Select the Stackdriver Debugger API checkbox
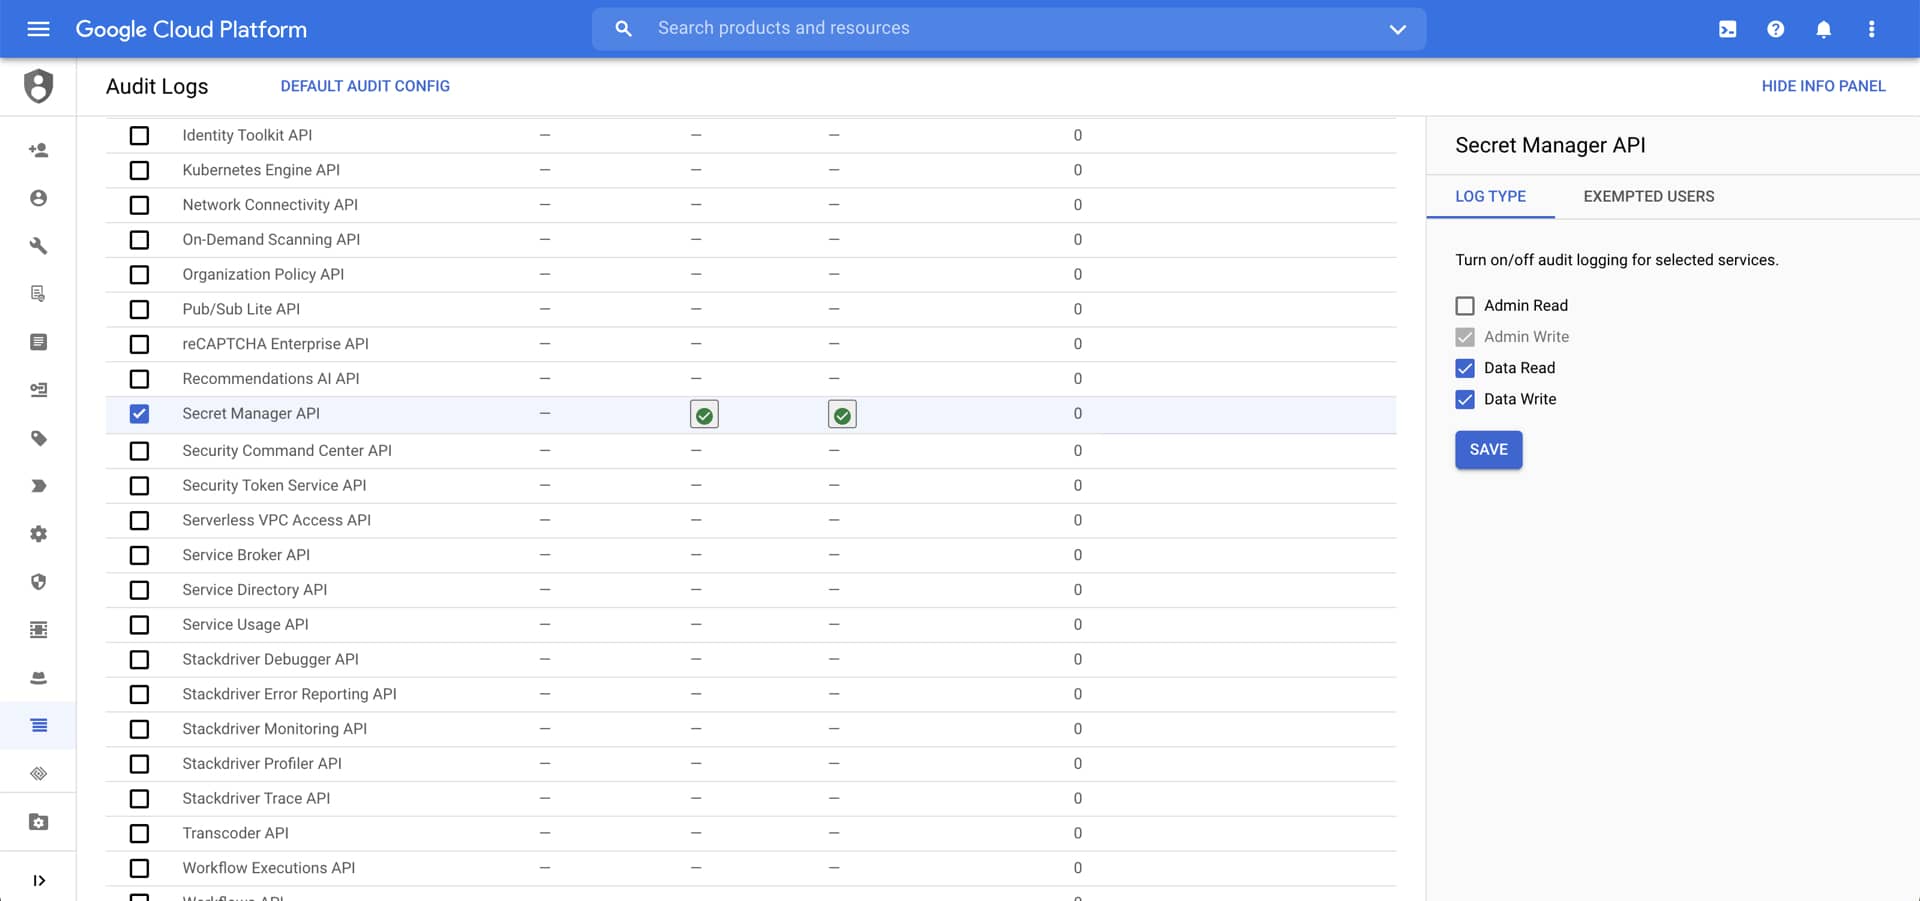Screen dimensions: 1920x901 [139, 660]
